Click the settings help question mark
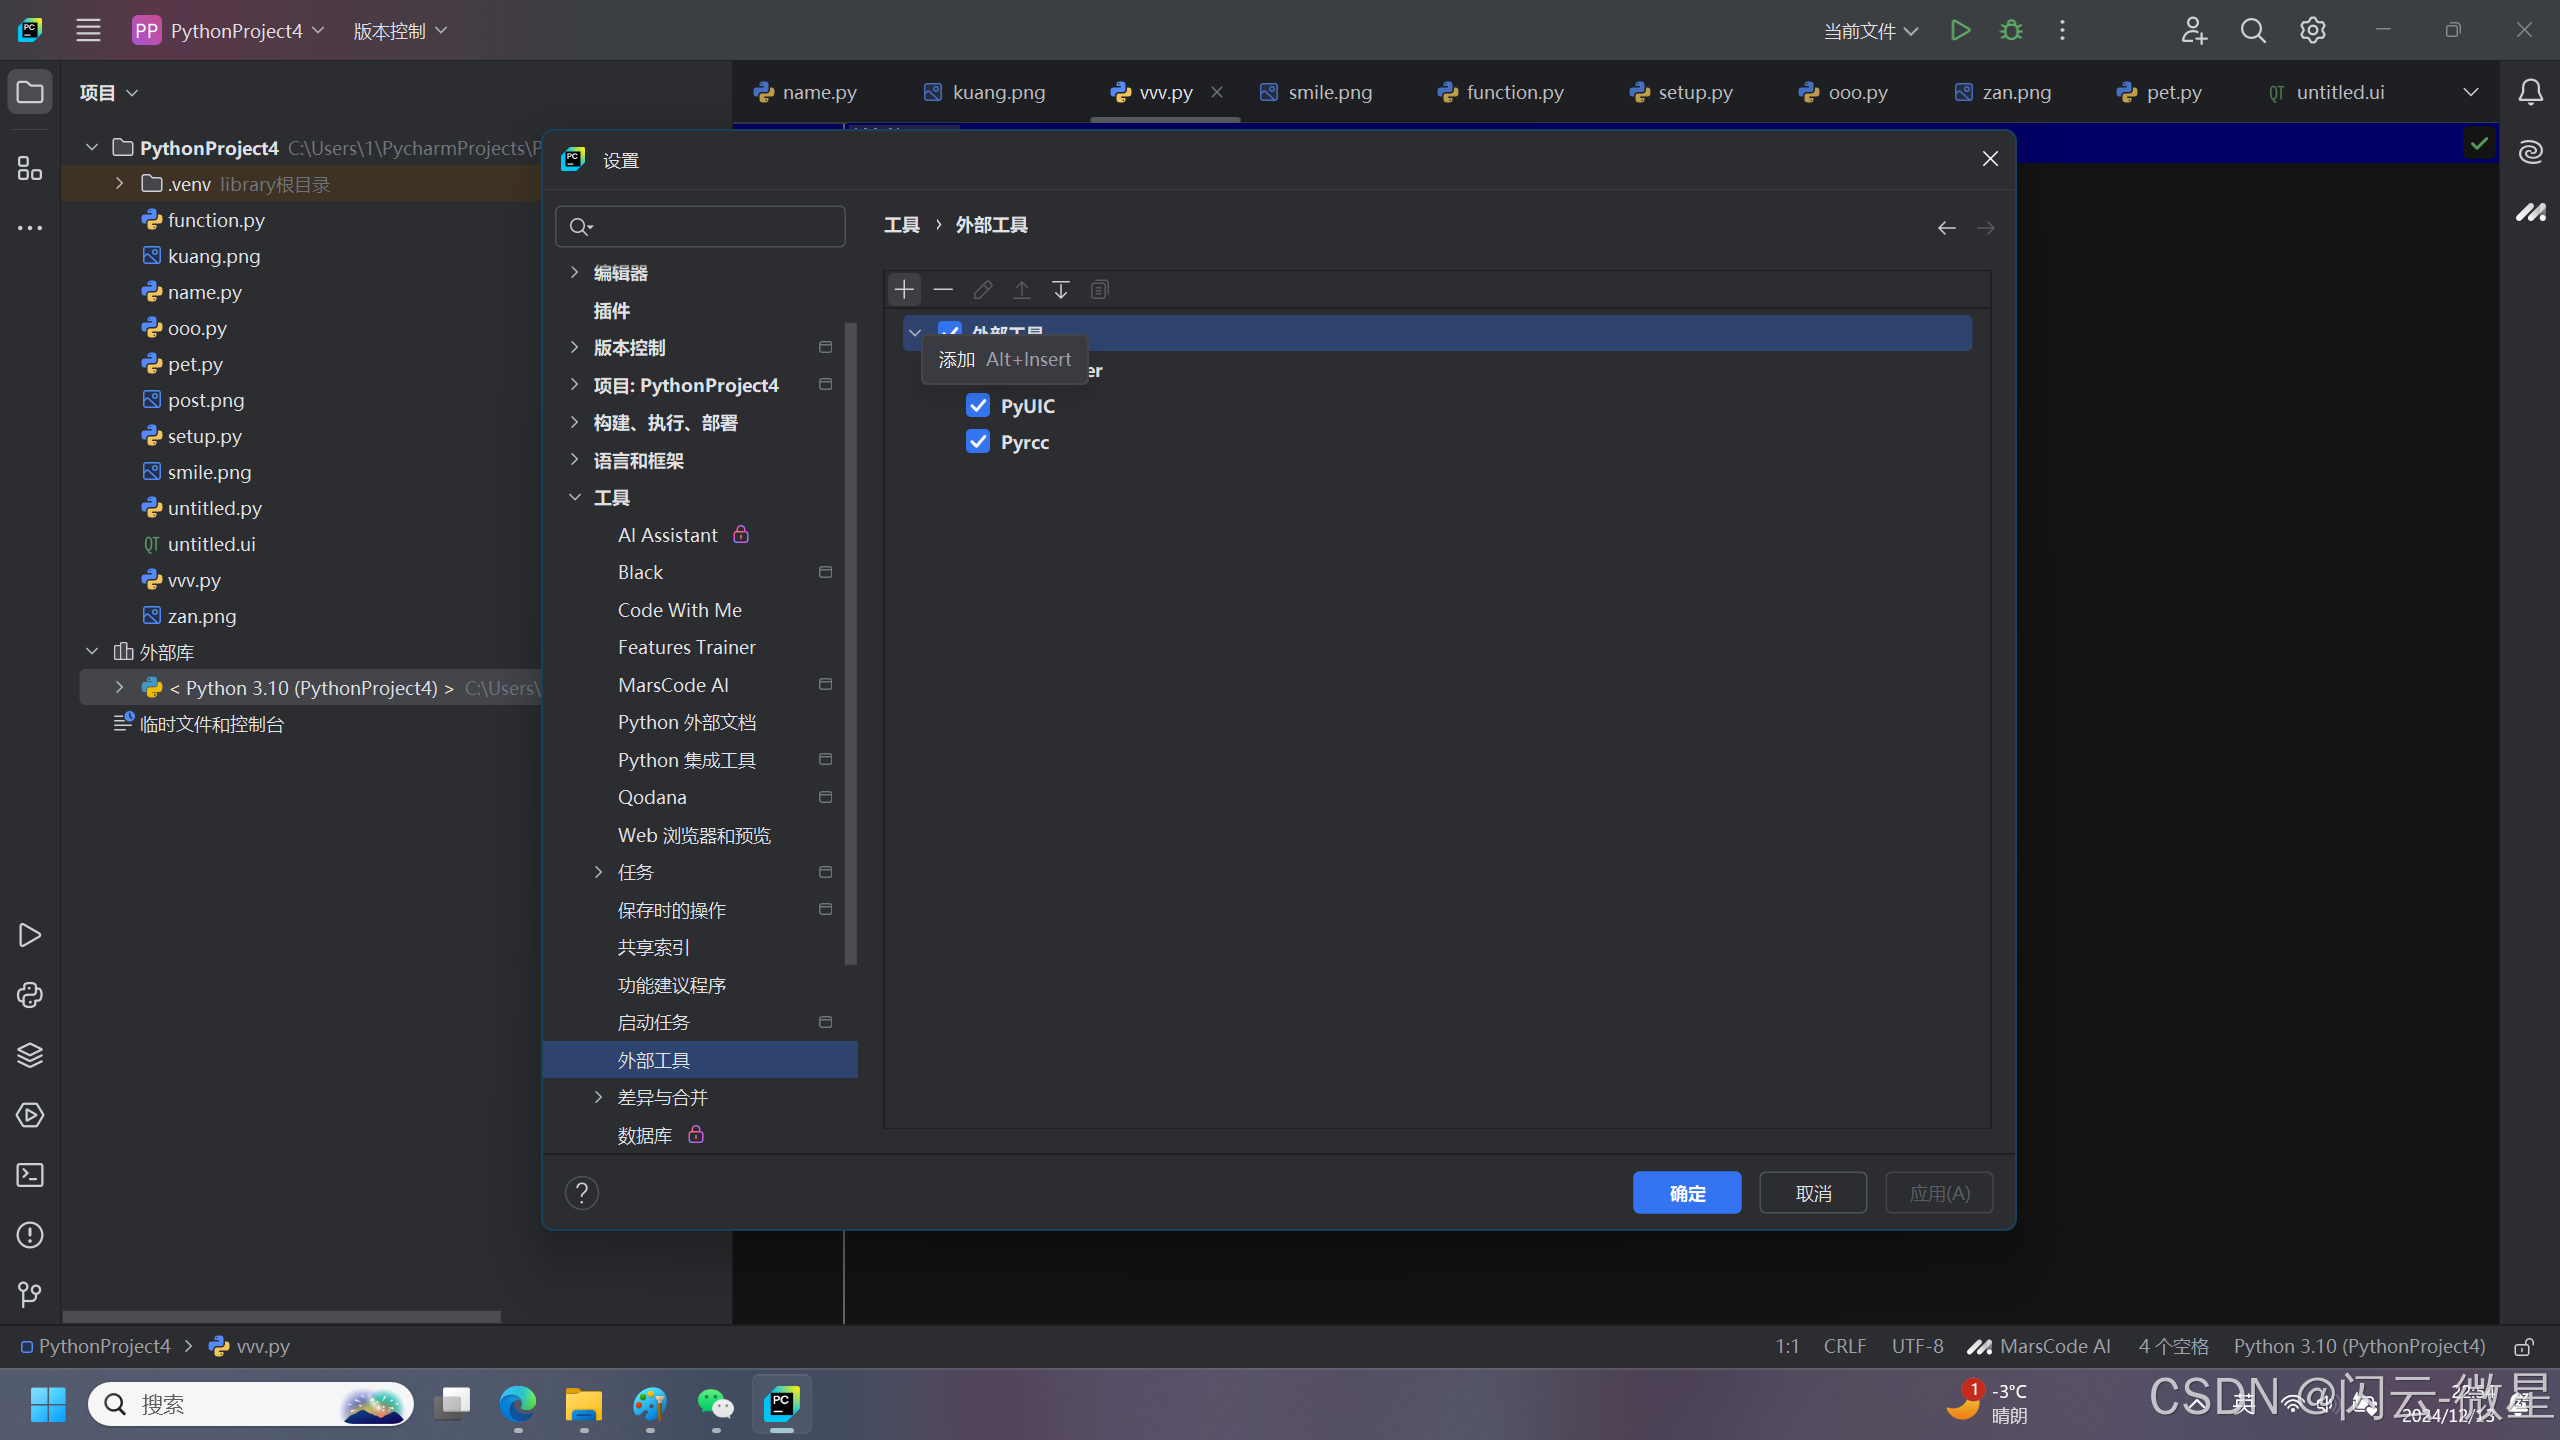The width and height of the screenshot is (2560, 1440). coord(581,1193)
